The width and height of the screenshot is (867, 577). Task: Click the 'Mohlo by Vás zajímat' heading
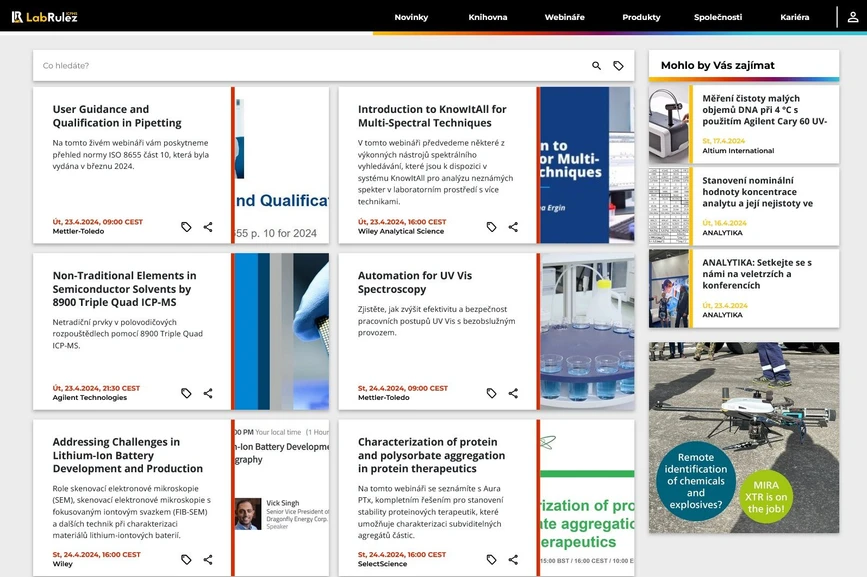click(718, 65)
